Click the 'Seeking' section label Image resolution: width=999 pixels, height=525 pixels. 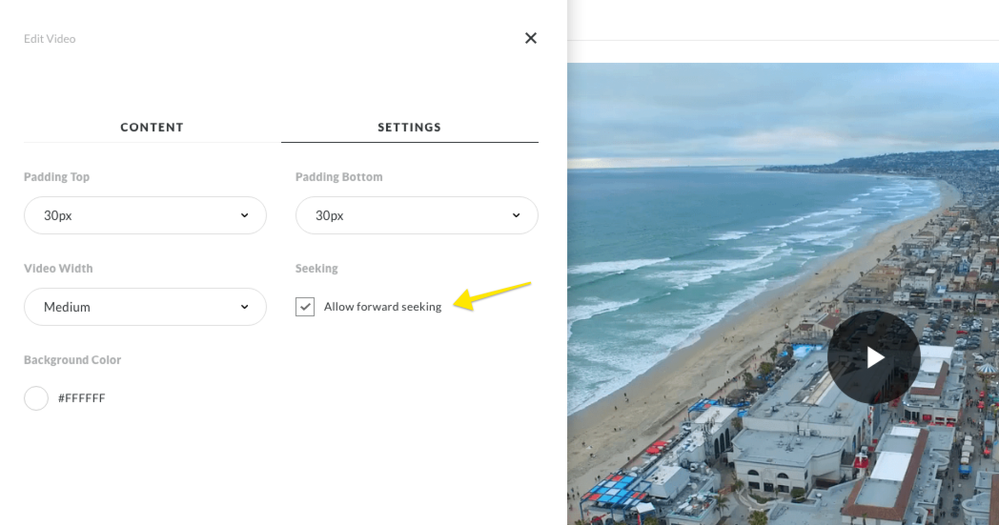(316, 268)
